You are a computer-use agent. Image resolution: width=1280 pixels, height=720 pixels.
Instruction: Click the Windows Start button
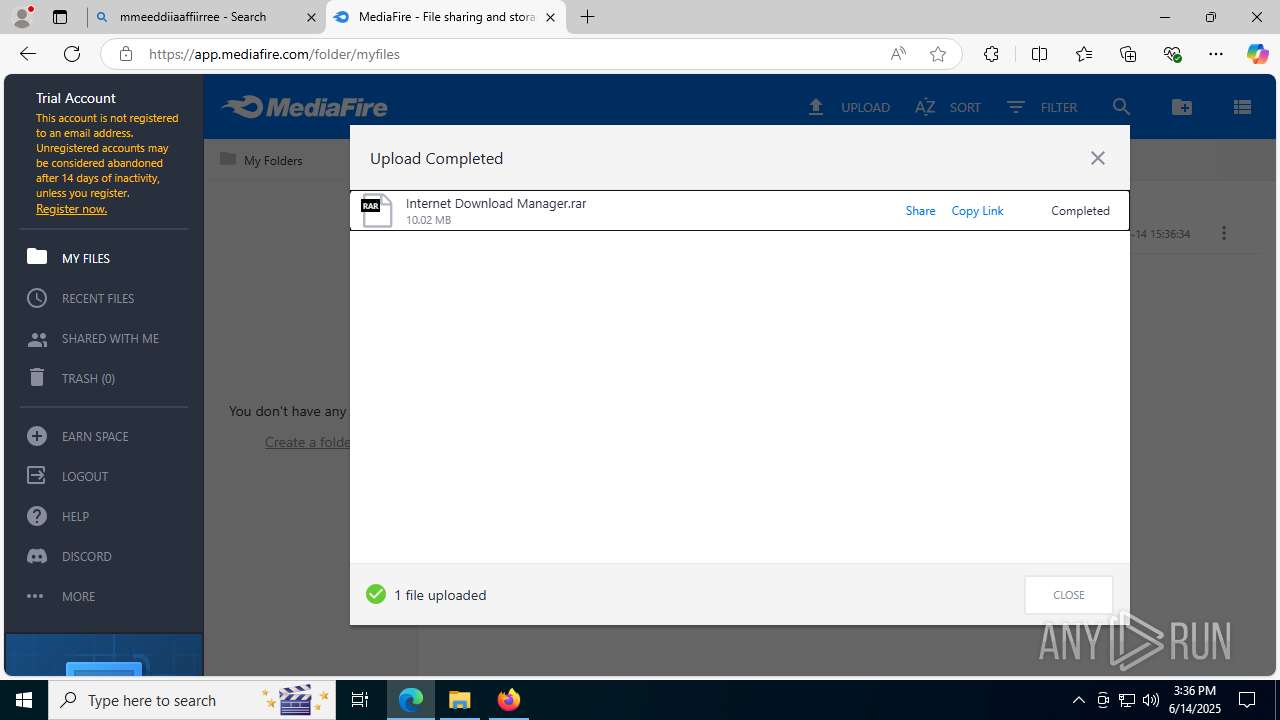tap(24, 700)
